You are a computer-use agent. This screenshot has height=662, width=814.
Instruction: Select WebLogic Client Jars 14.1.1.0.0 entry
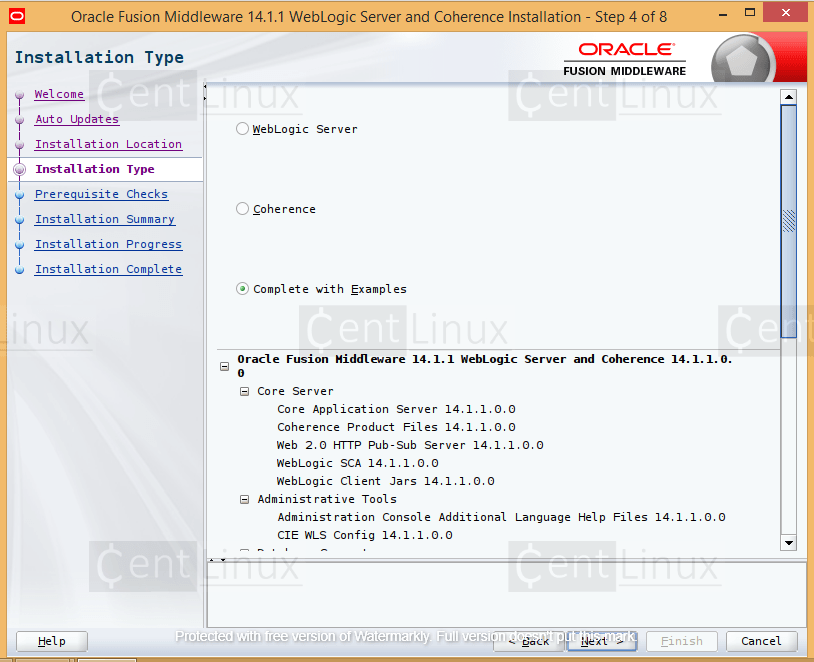386,481
